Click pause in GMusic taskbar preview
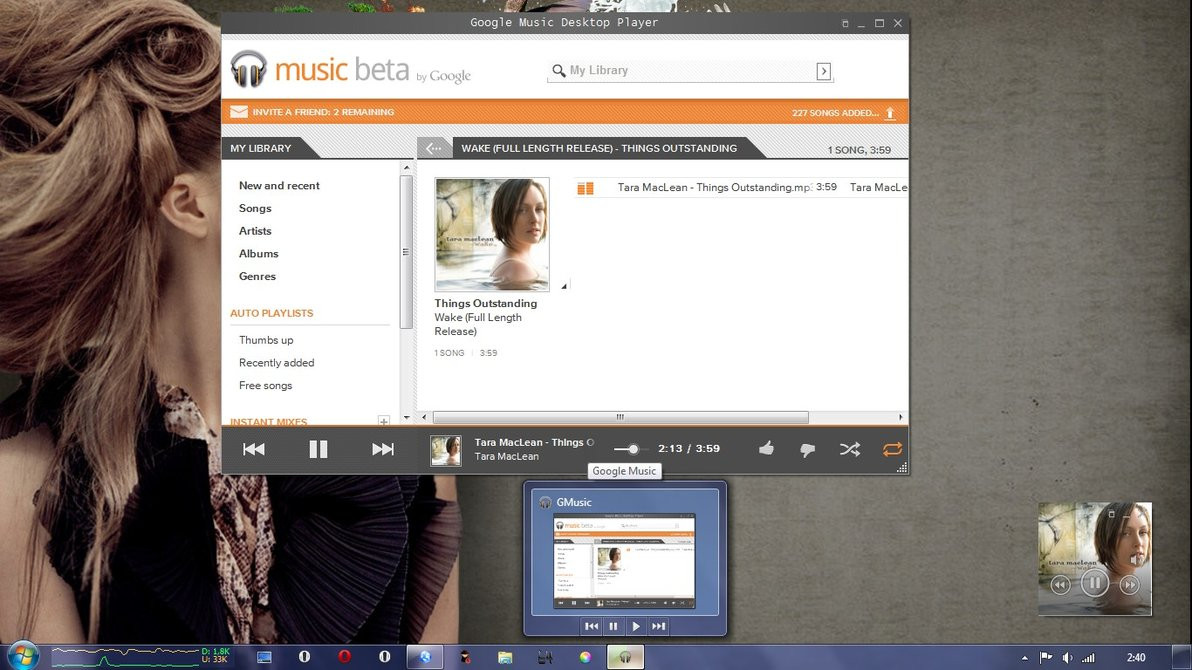This screenshot has width=1192, height=670. point(613,626)
